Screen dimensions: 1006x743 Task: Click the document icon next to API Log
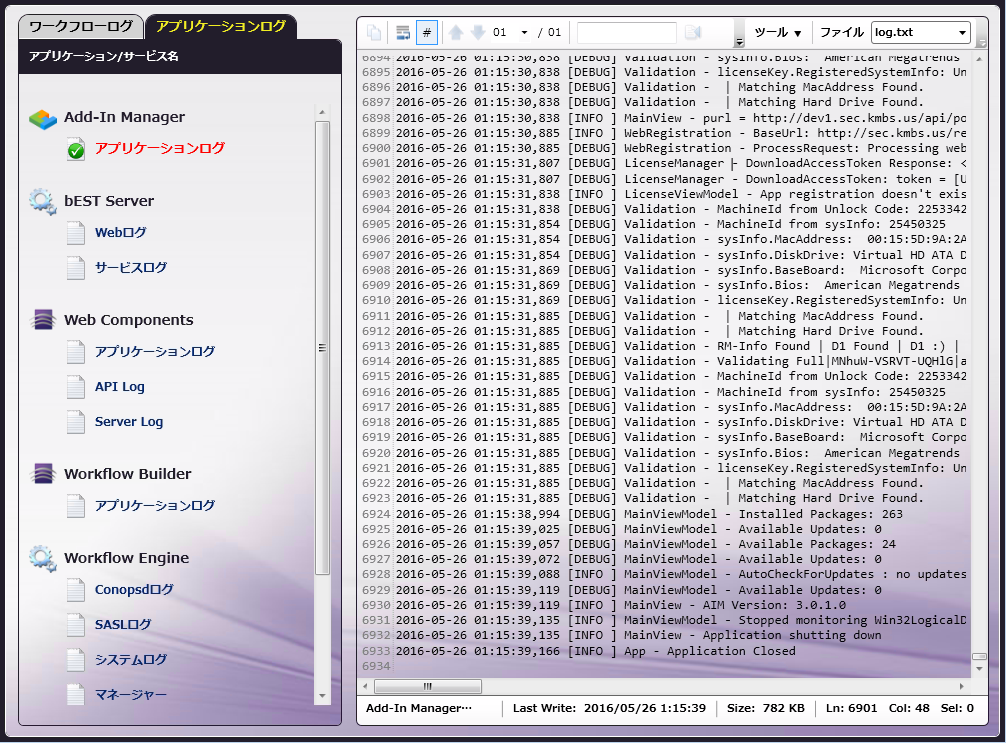pos(76,388)
